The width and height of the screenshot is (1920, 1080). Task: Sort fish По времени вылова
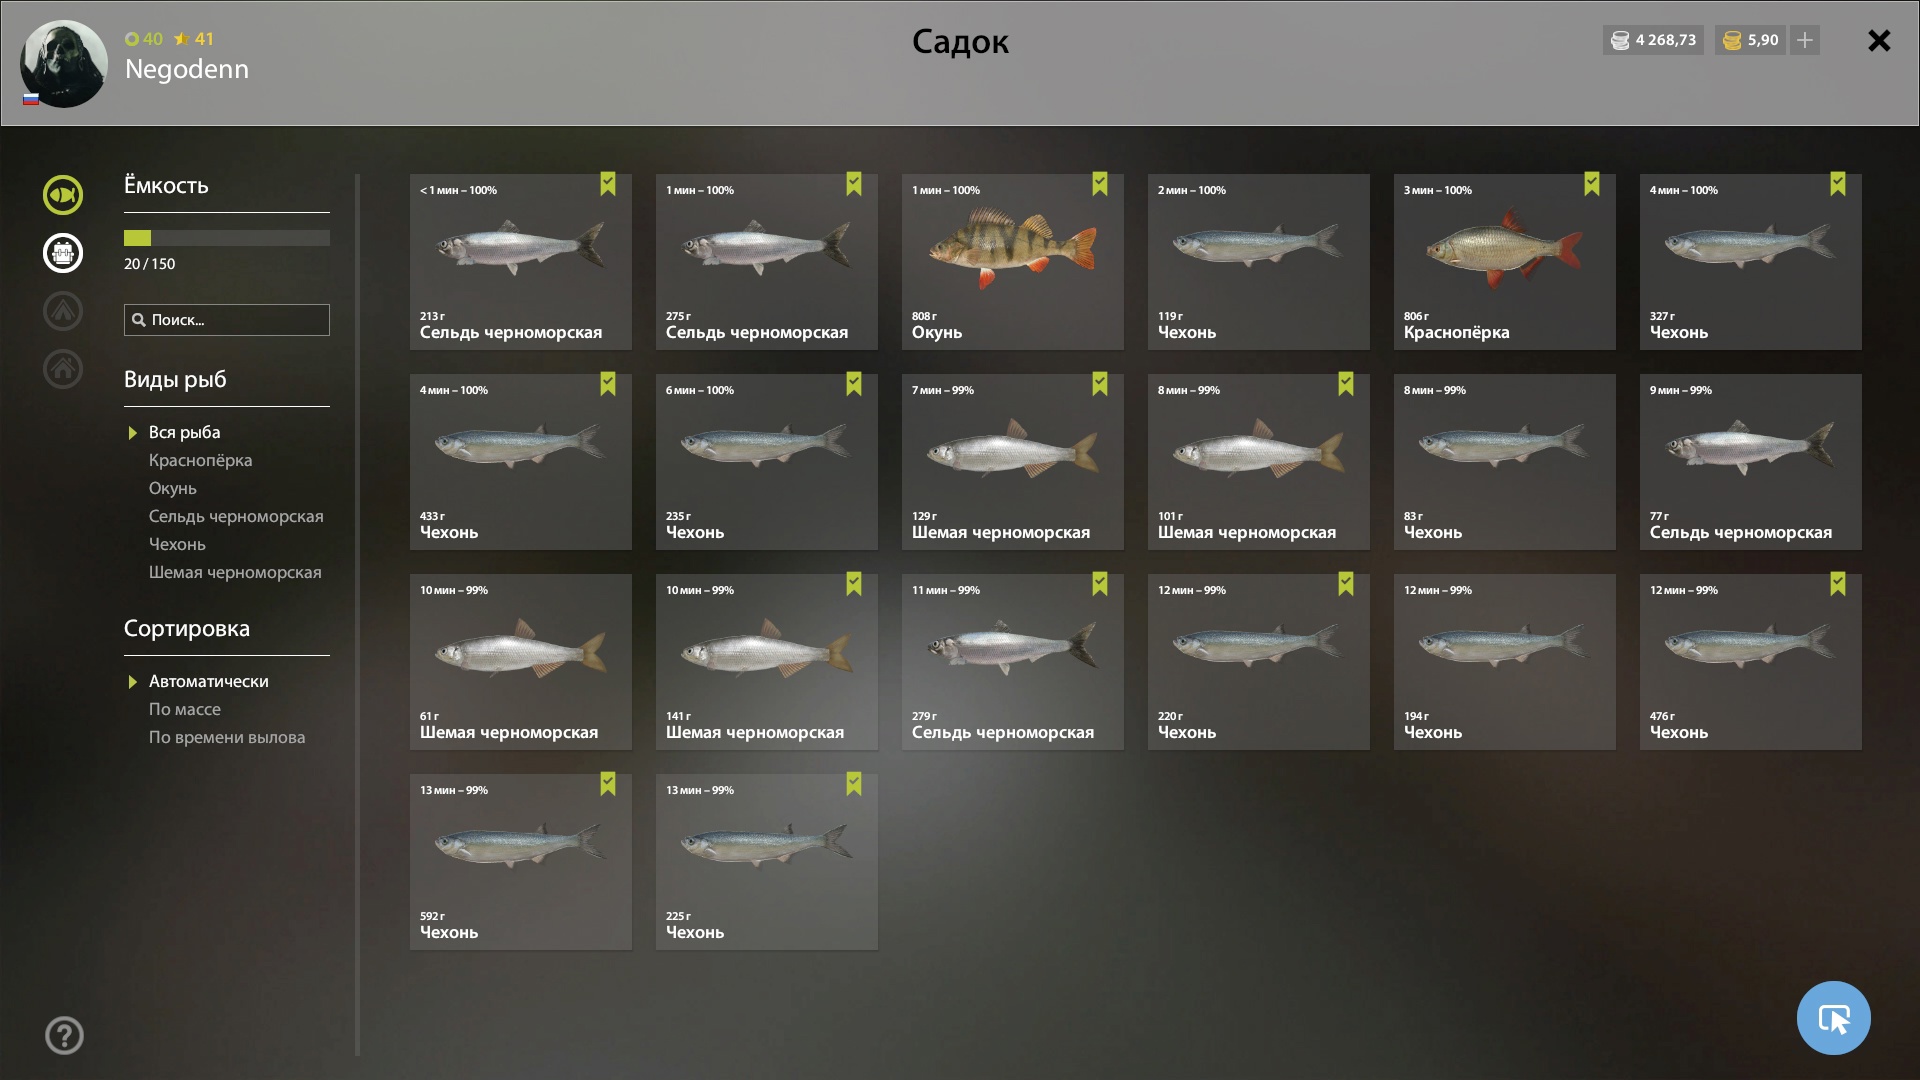tap(227, 737)
